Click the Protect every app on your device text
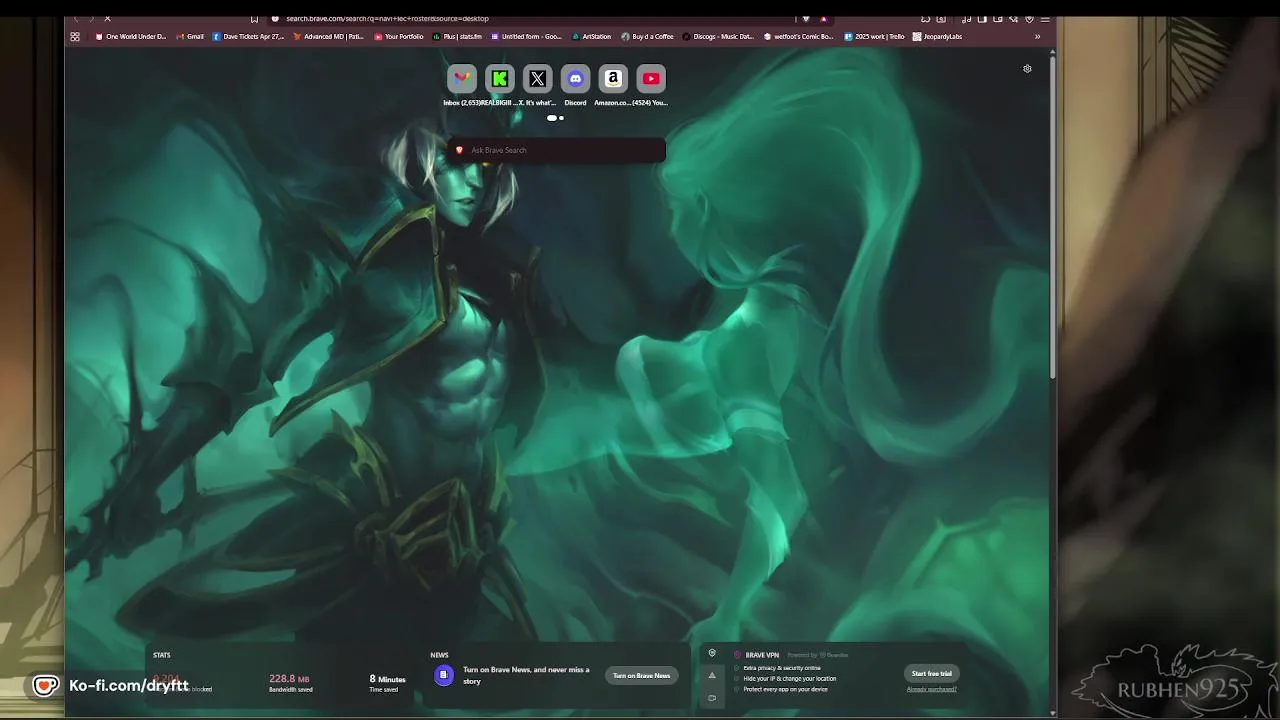This screenshot has height=720, width=1280. pyautogui.click(x=785, y=689)
